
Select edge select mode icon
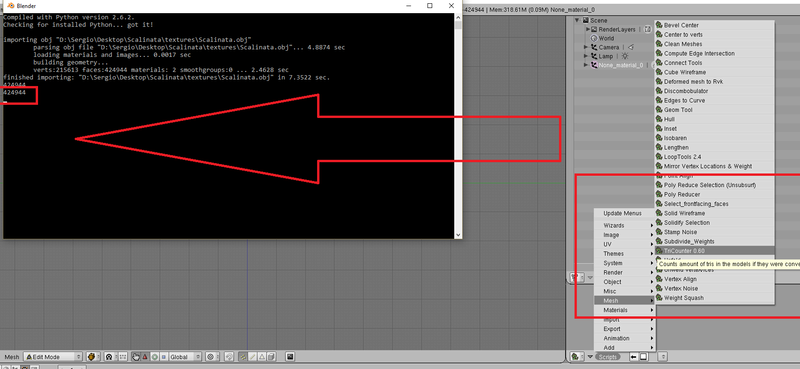(253, 356)
